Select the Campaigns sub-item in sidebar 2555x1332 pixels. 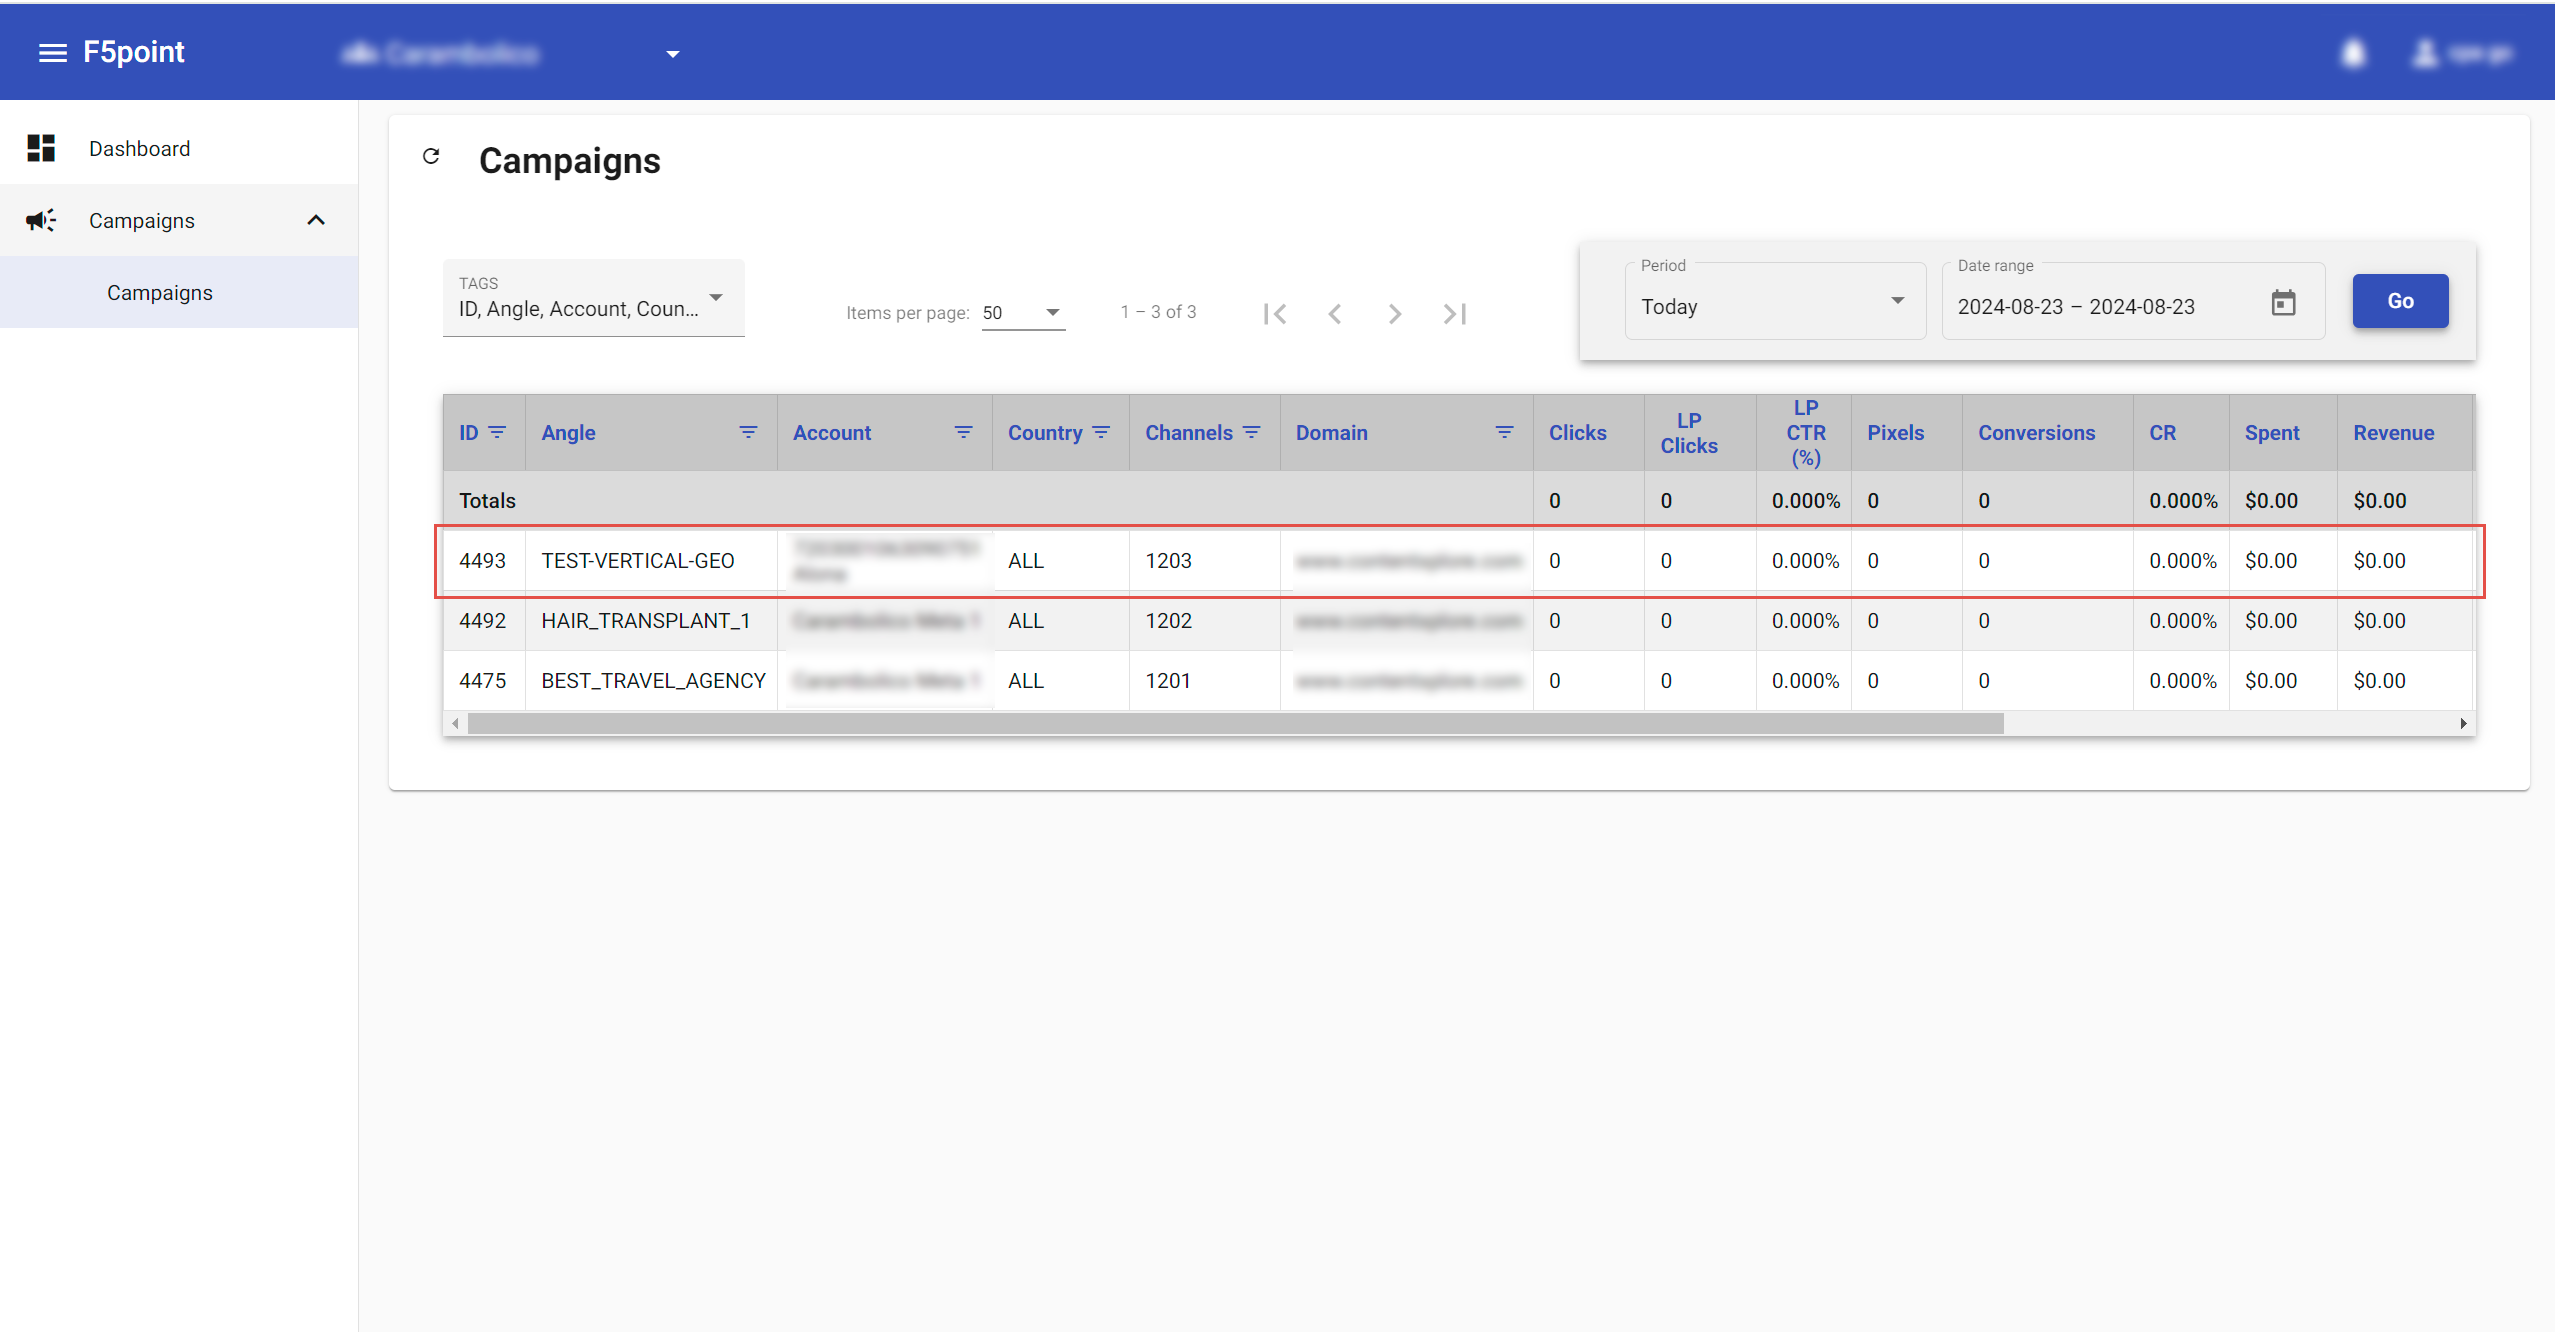[179, 292]
